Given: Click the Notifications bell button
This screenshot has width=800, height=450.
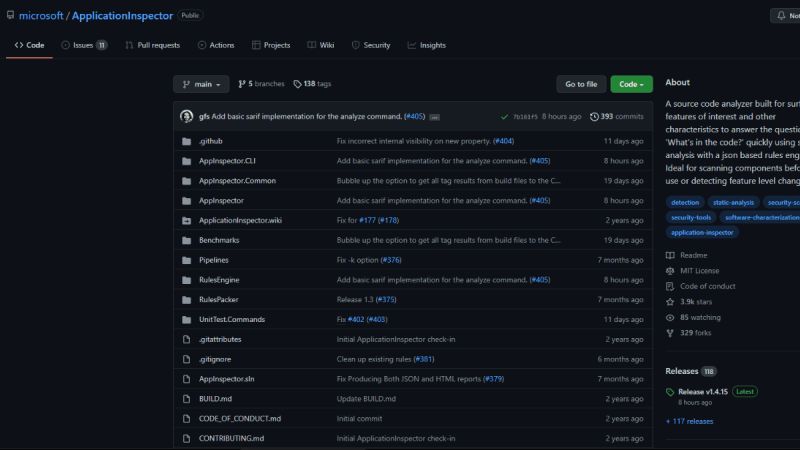Looking at the screenshot, I should tap(785, 16).
